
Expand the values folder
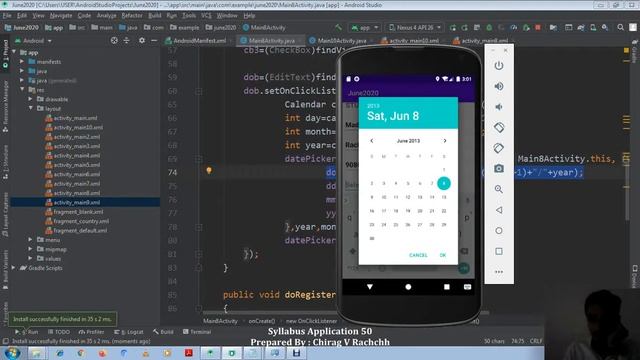point(31,258)
